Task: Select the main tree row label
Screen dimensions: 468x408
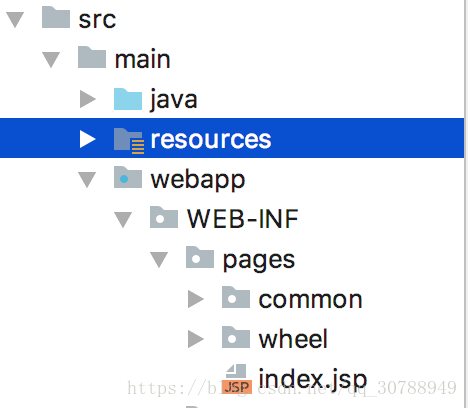Action: point(143,59)
